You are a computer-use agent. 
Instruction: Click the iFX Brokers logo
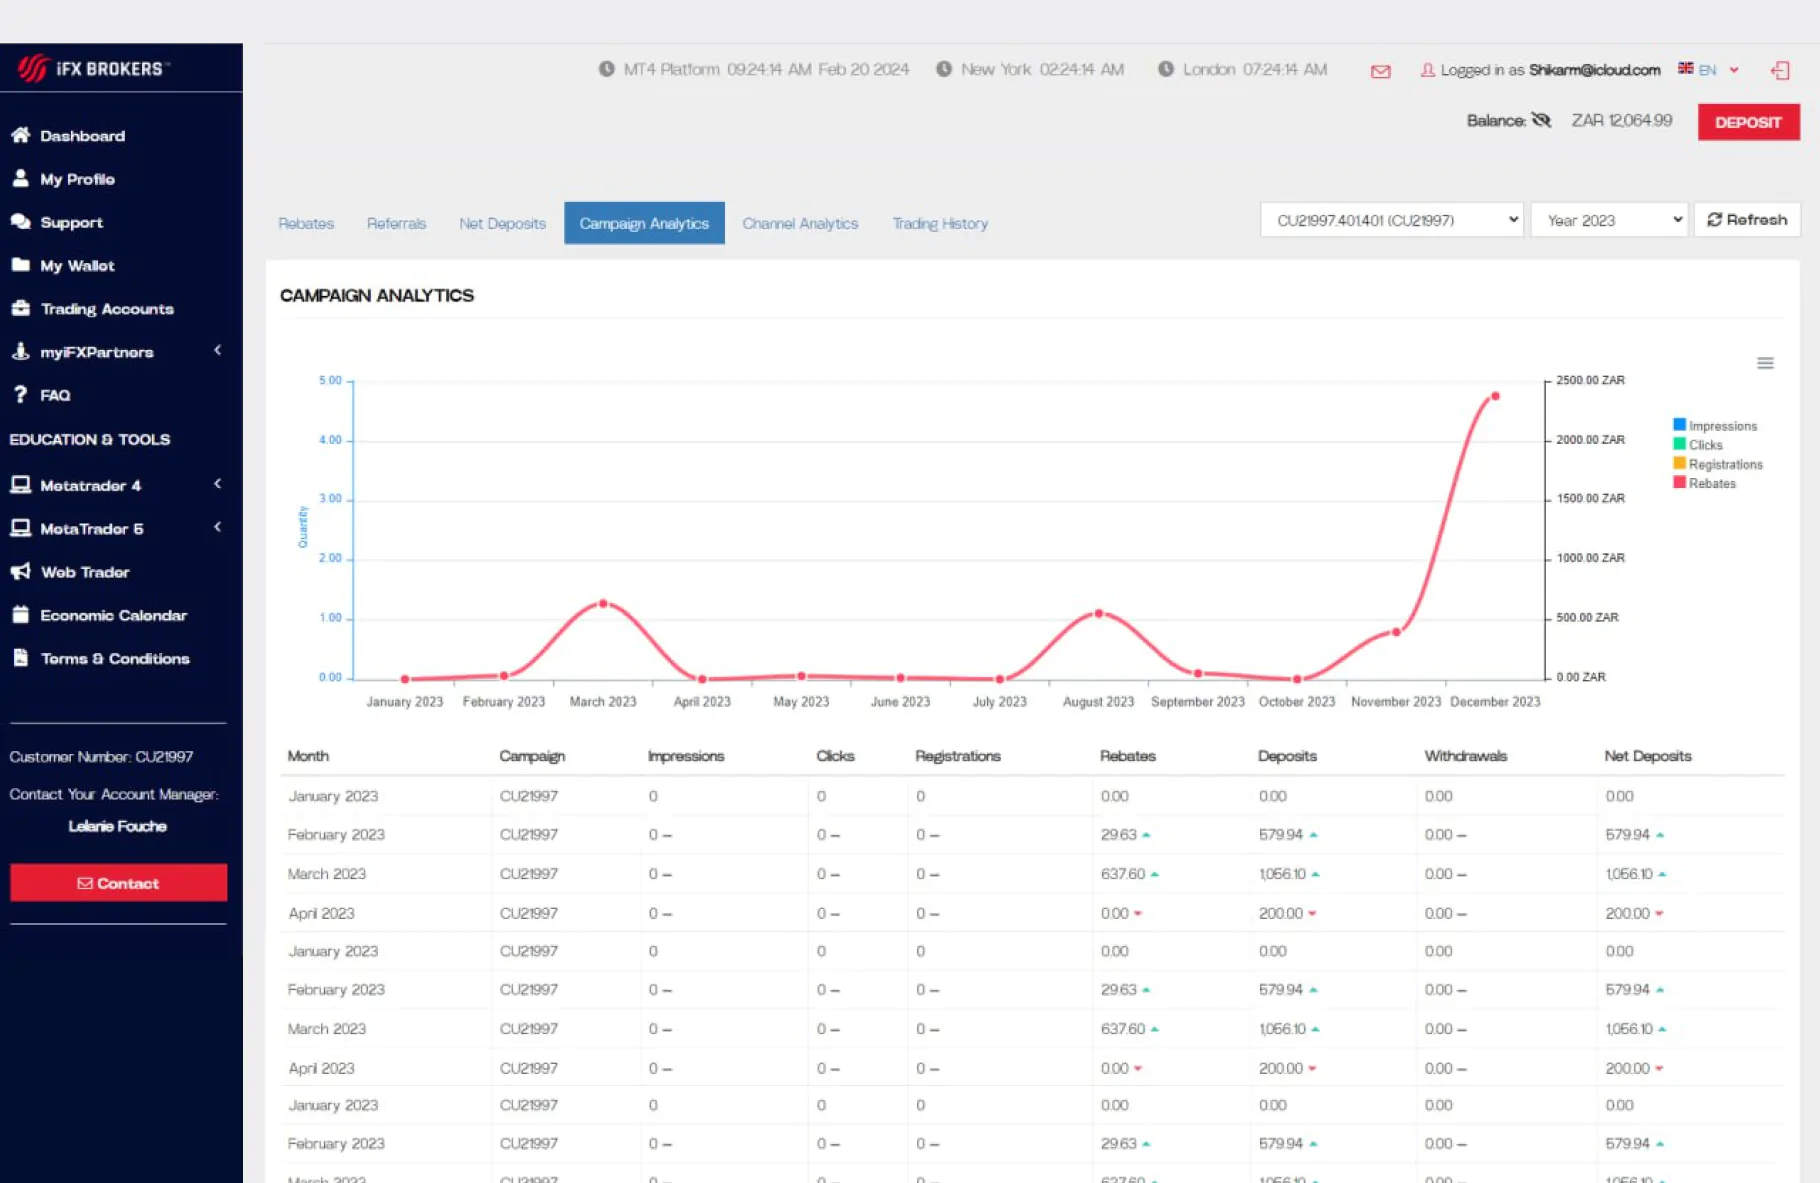point(91,68)
